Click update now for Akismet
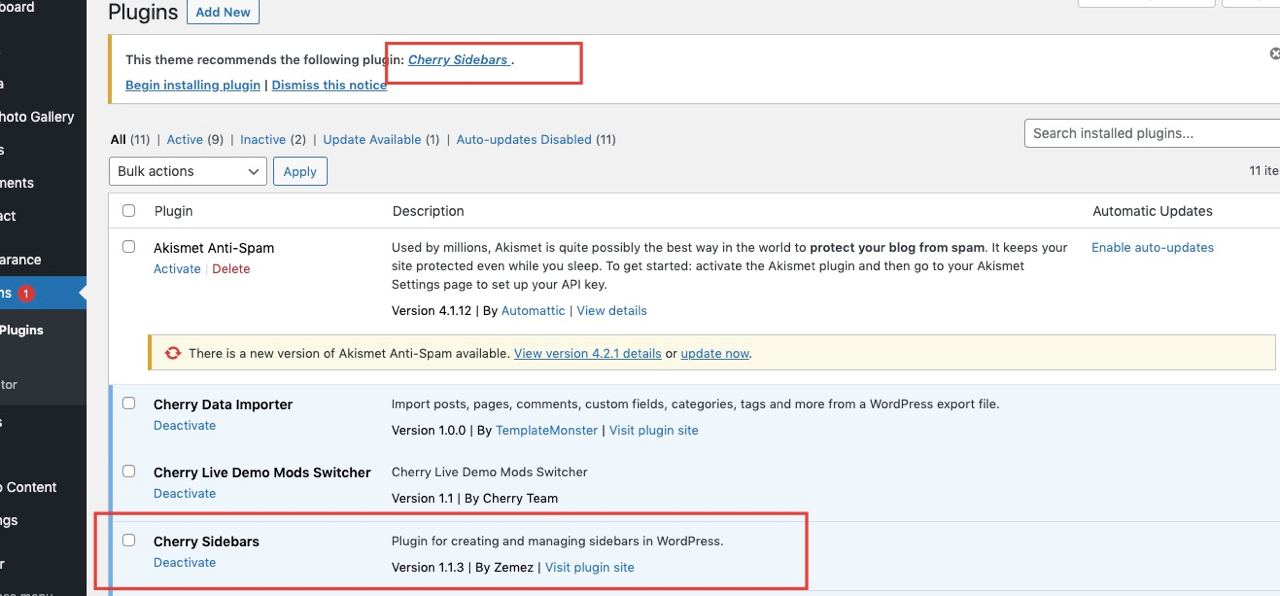This screenshot has height=596, width=1280. tap(715, 354)
